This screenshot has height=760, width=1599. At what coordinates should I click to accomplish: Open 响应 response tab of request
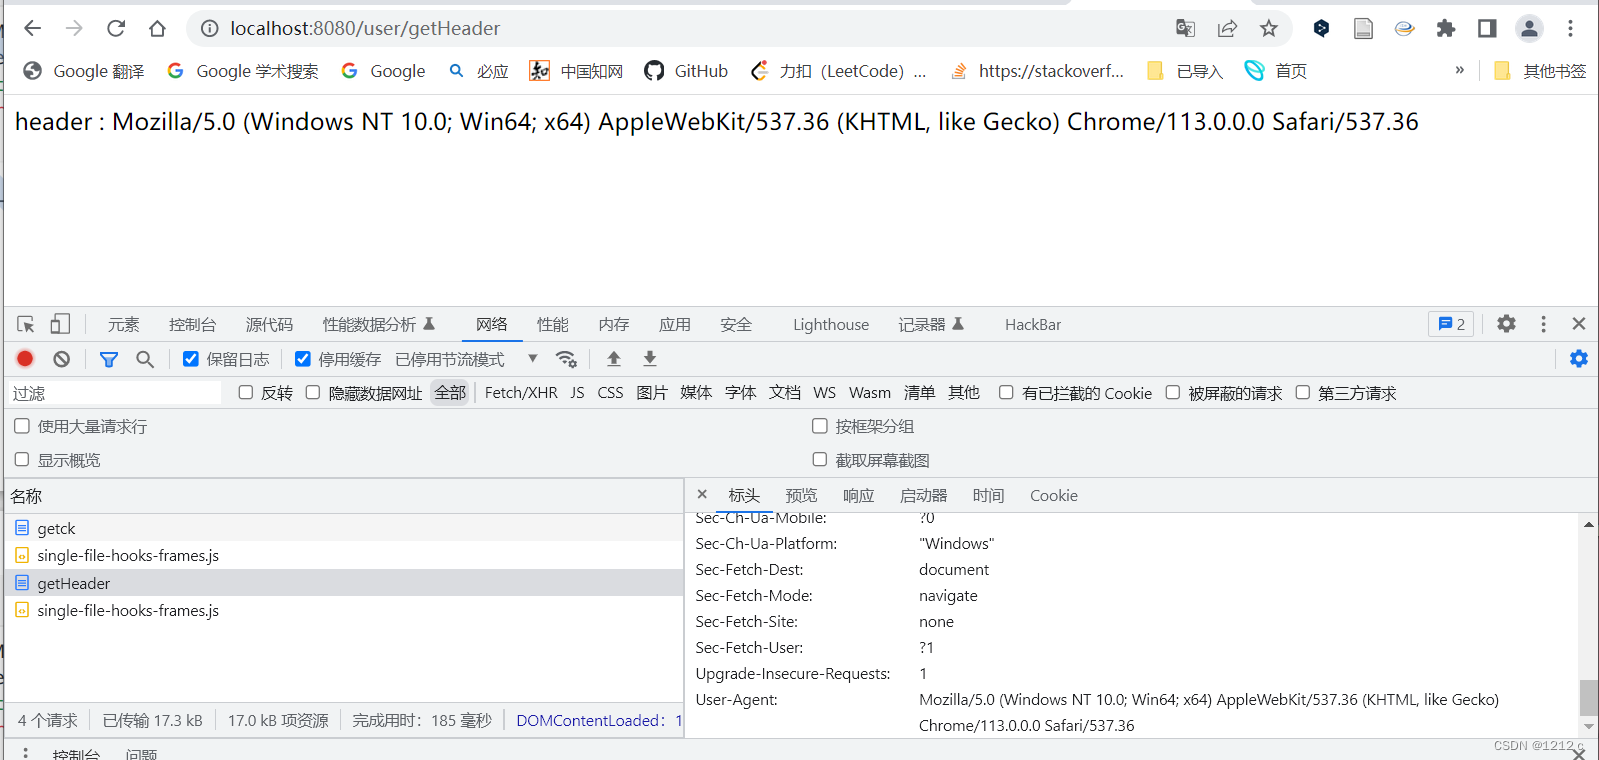click(859, 495)
